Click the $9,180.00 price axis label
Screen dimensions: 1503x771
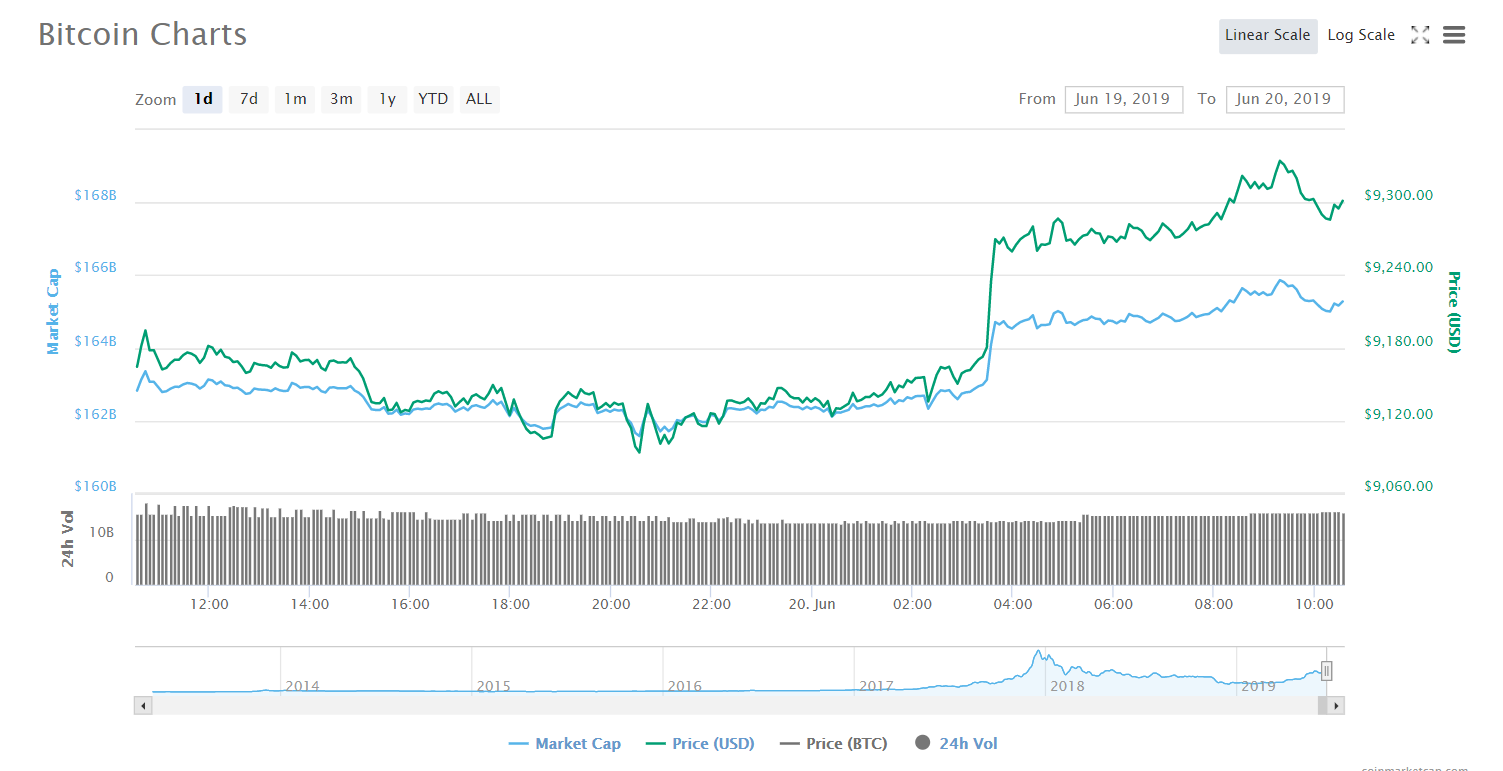[1398, 341]
